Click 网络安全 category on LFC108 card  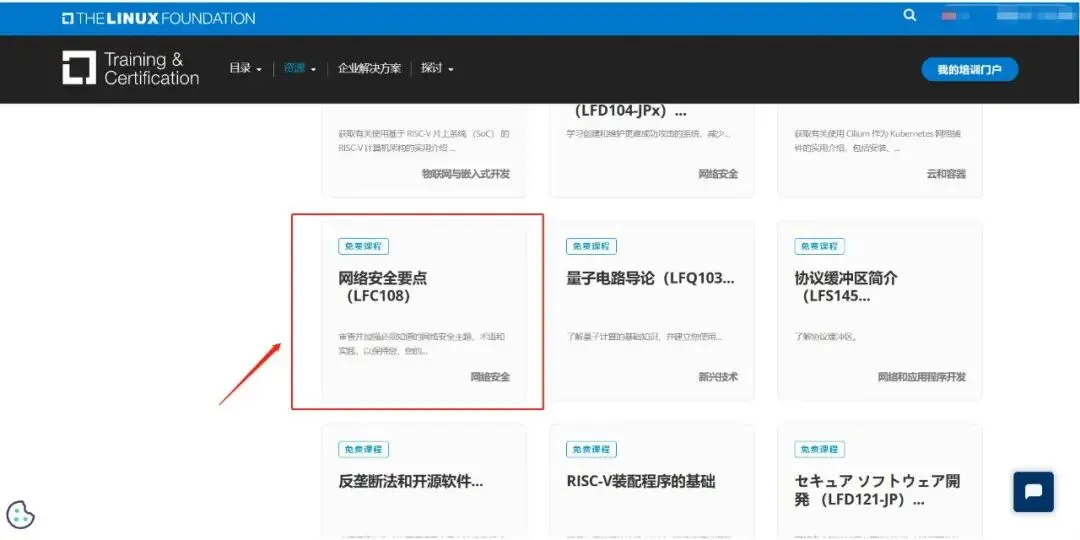point(490,377)
